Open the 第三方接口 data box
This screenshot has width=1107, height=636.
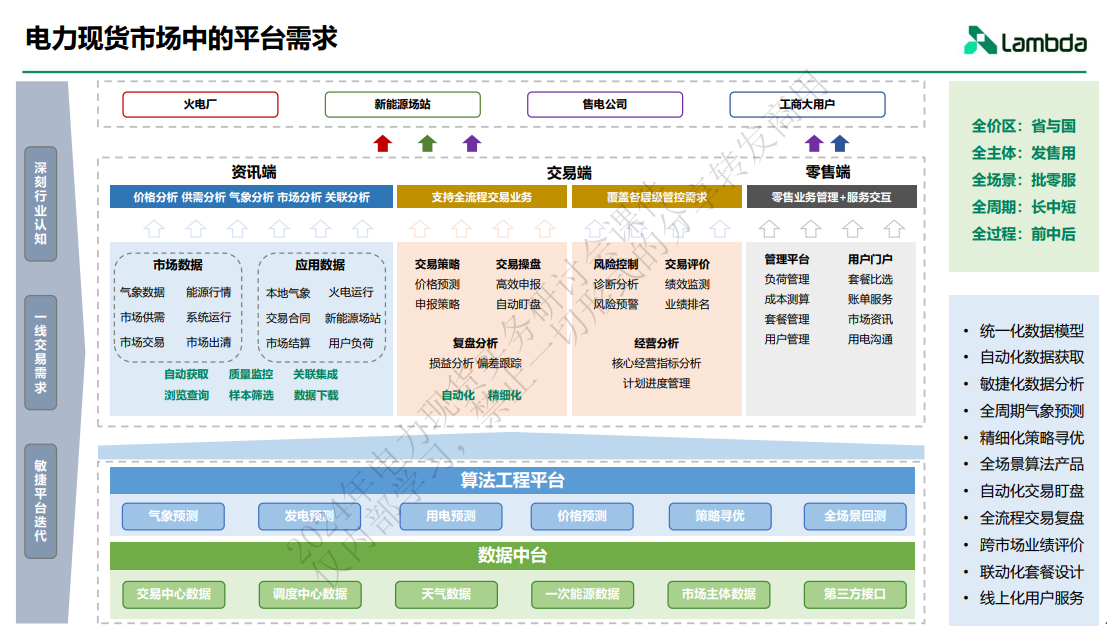pos(855,594)
